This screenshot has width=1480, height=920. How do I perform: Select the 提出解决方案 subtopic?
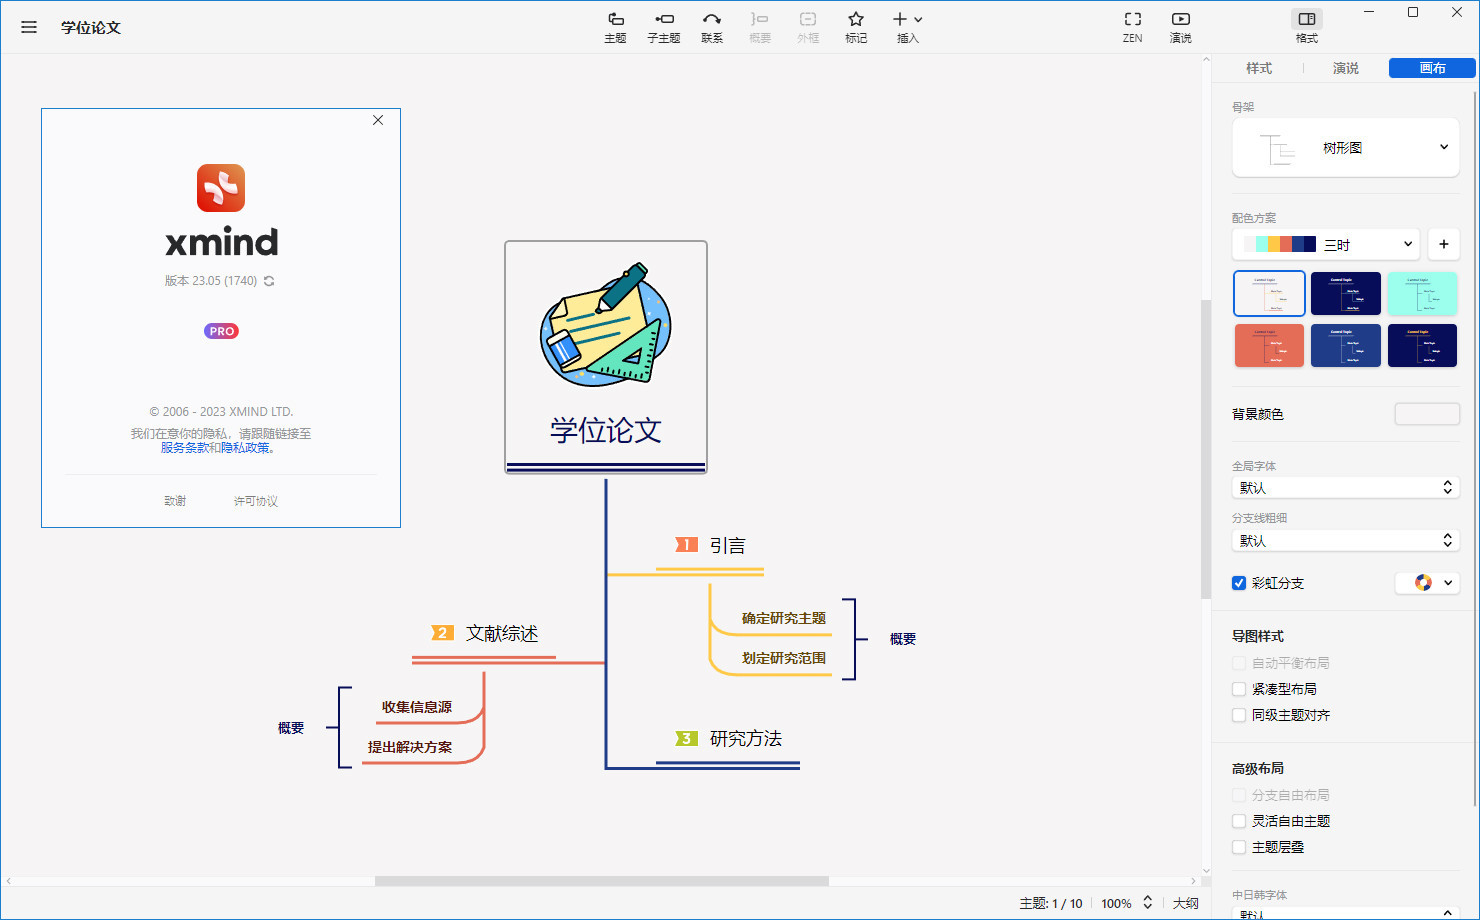point(410,747)
